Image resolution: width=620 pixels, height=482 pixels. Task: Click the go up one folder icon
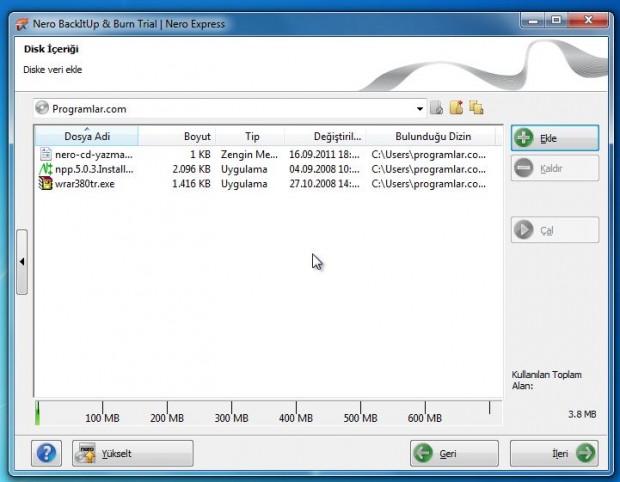pyautogui.click(x=437, y=108)
